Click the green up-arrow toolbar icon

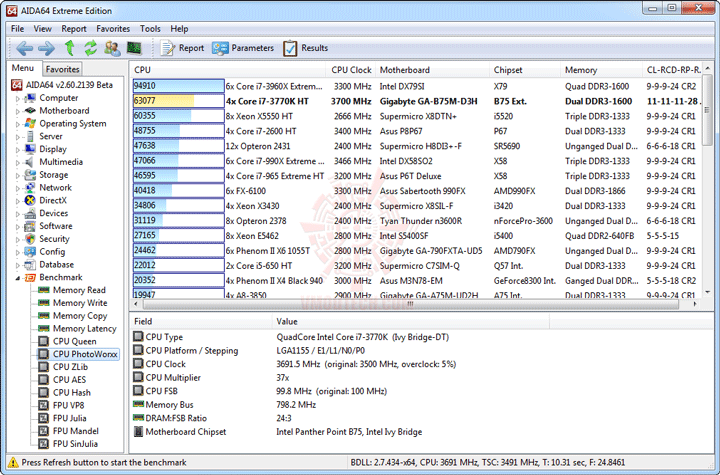pyautogui.click(x=69, y=48)
